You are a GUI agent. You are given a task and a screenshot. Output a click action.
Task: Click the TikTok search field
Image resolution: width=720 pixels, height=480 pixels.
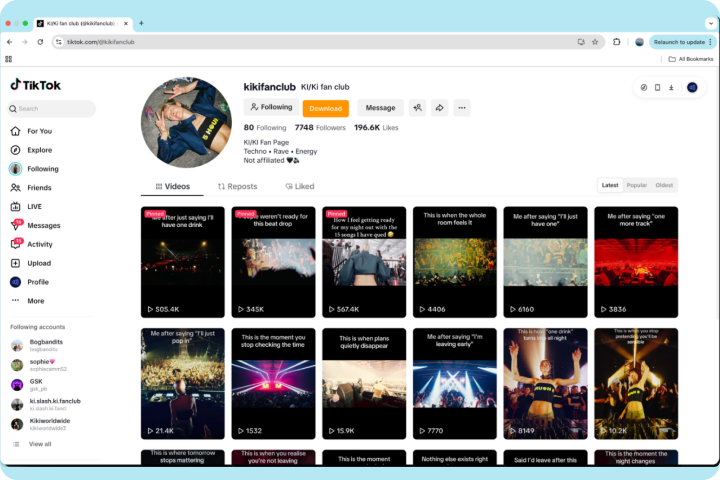click(52, 109)
